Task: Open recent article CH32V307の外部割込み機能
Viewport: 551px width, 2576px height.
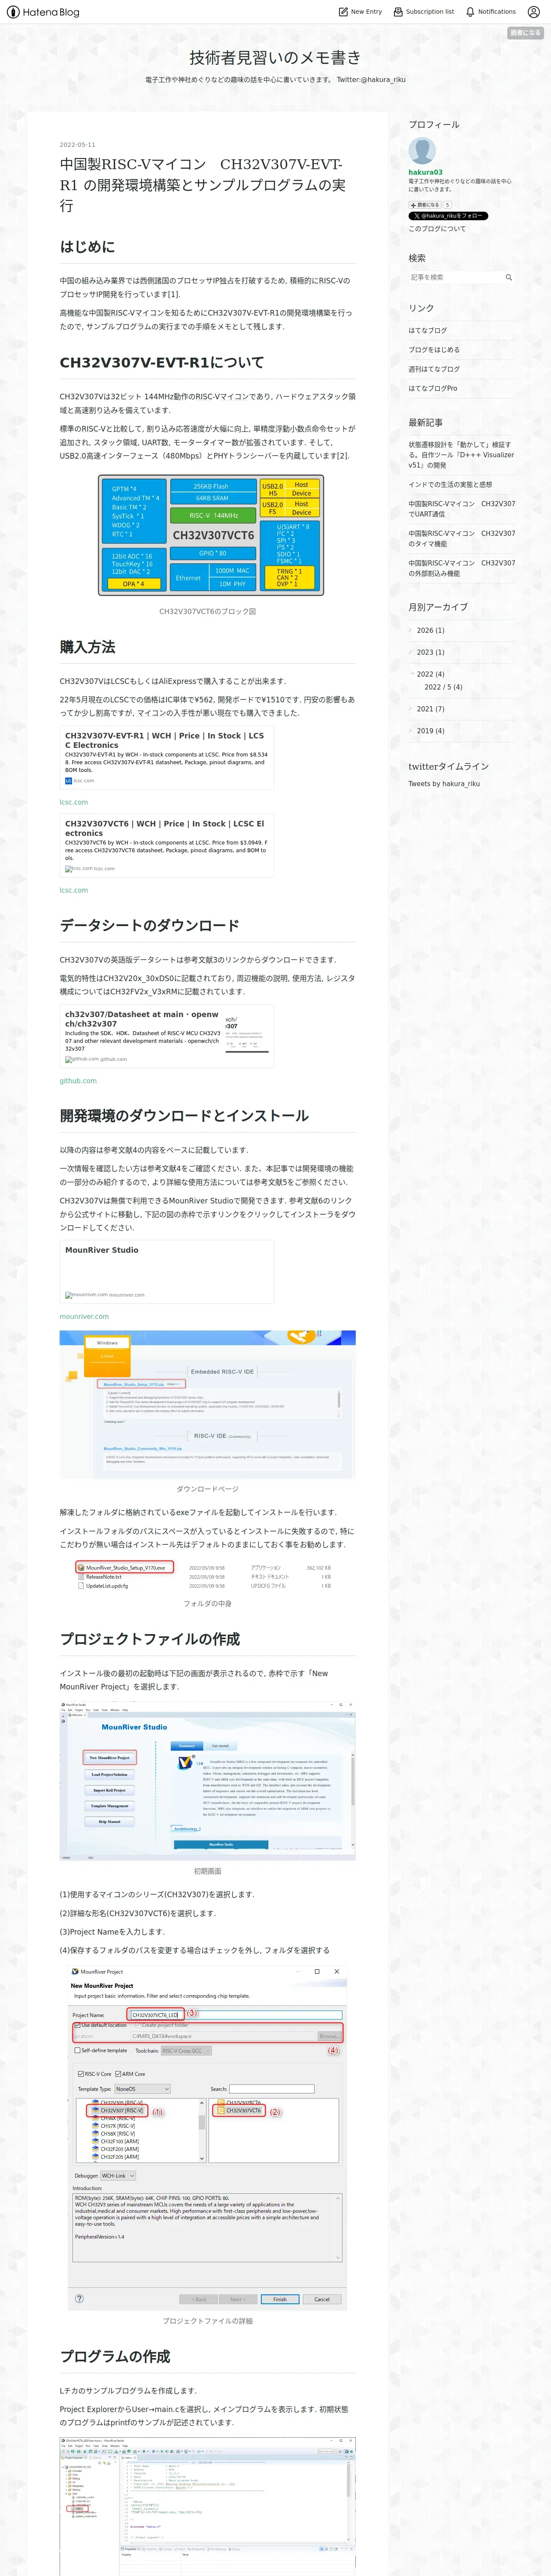Action: tap(462, 568)
